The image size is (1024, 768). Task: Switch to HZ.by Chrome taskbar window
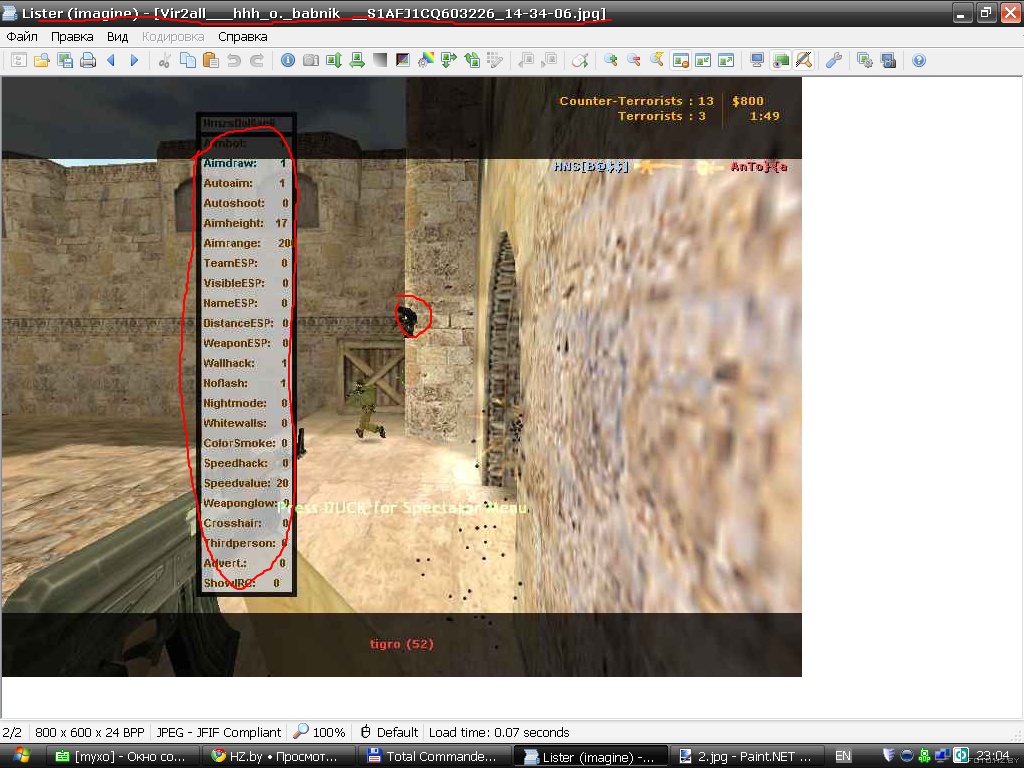(279, 756)
